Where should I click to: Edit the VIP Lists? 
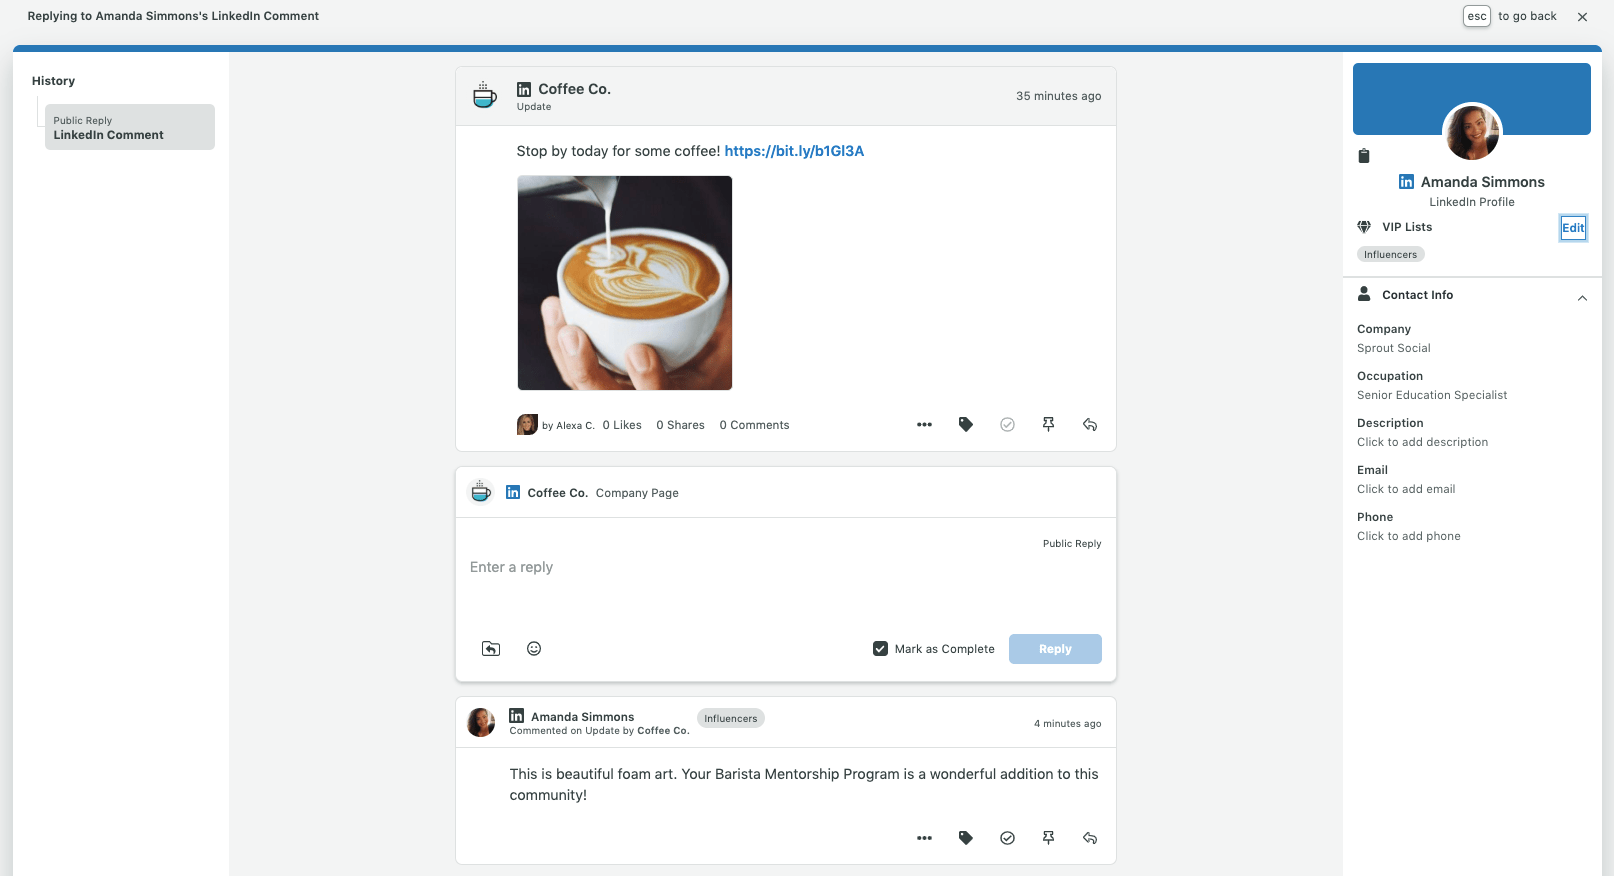pyautogui.click(x=1573, y=228)
